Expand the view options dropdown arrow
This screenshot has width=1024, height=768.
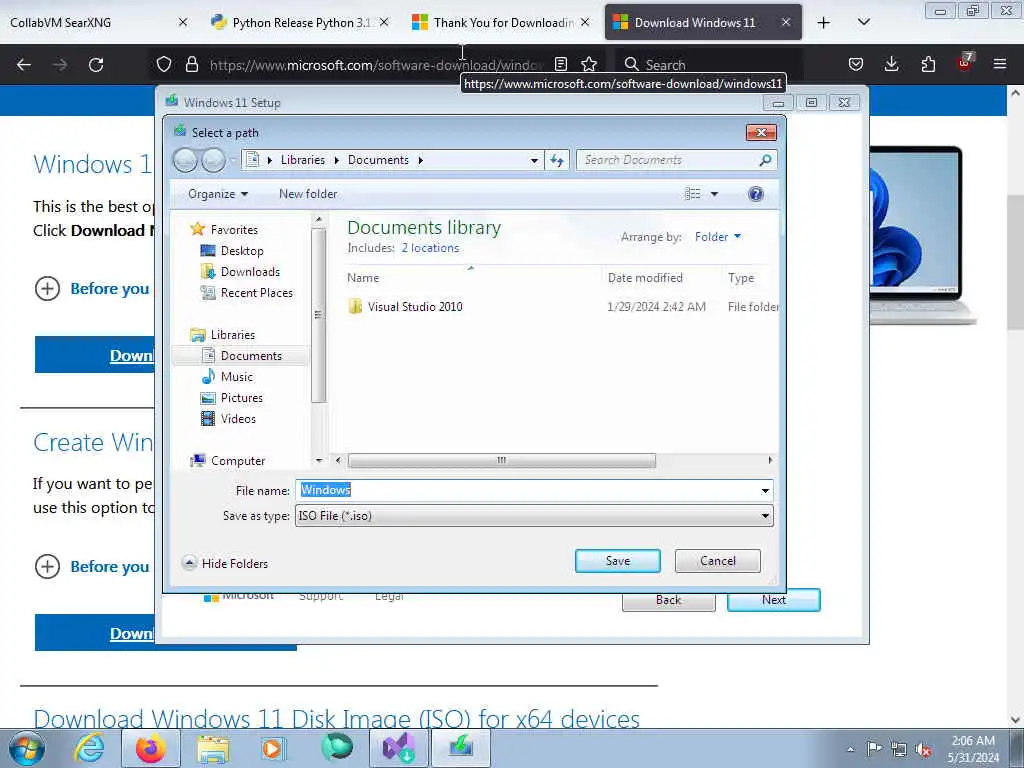pyautogui.click(x=714, y=194)
